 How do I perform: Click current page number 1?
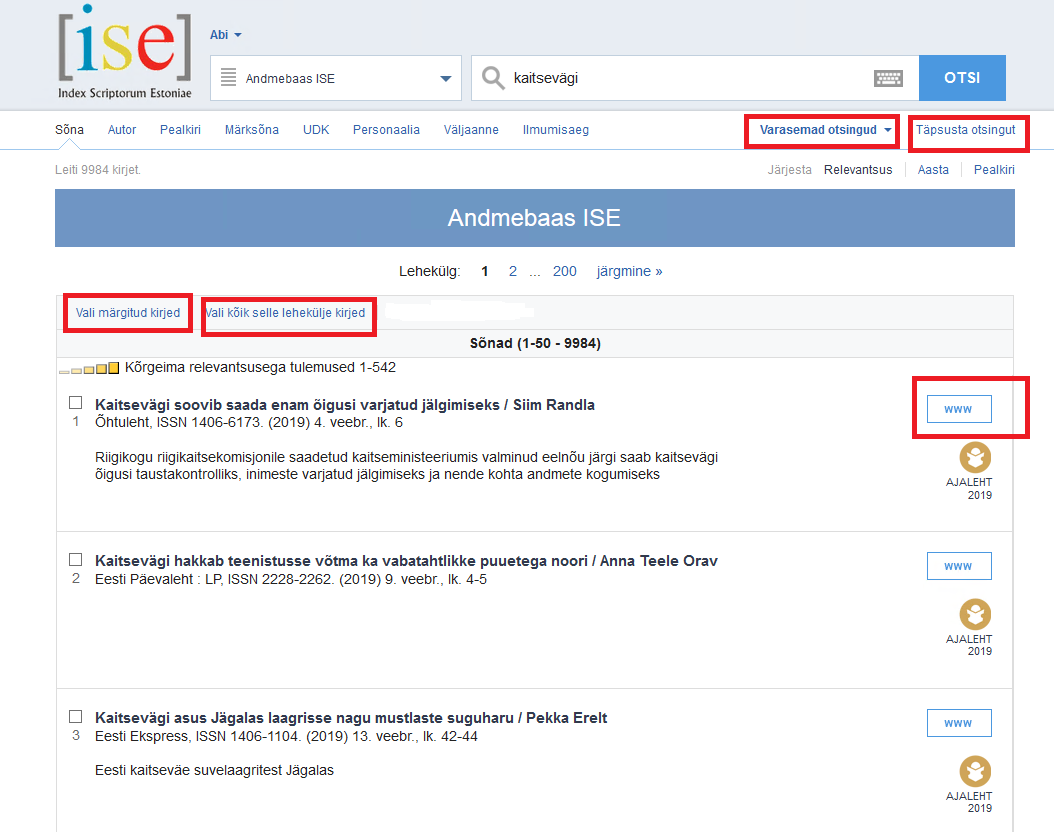485,272
